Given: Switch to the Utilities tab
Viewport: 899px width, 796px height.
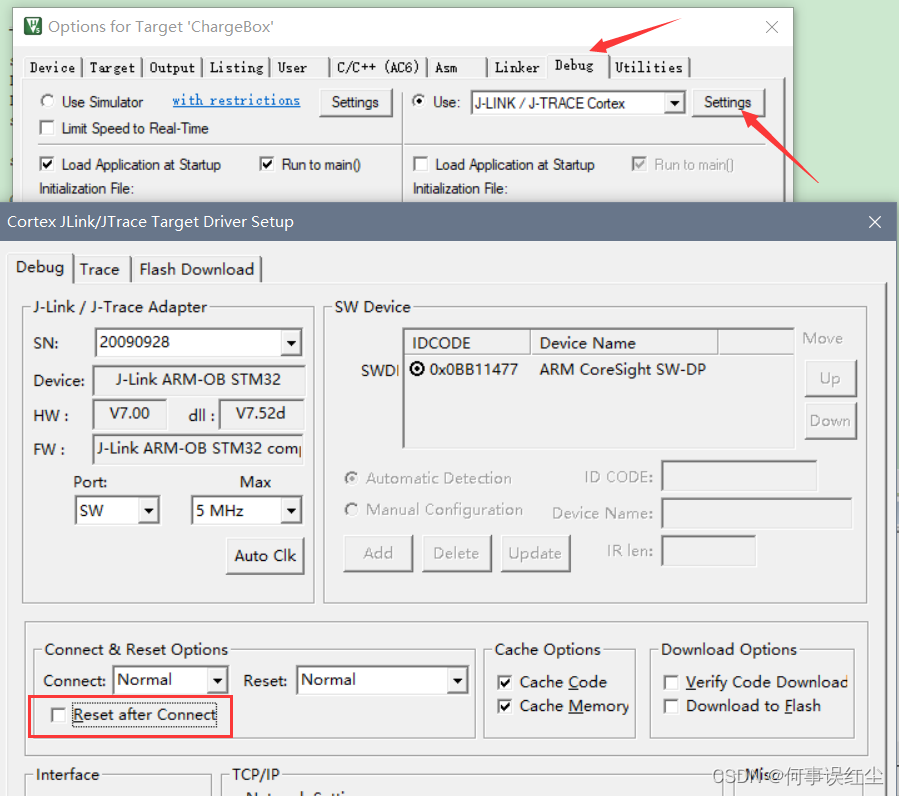Looking at the screenshot, I should 648,68.
